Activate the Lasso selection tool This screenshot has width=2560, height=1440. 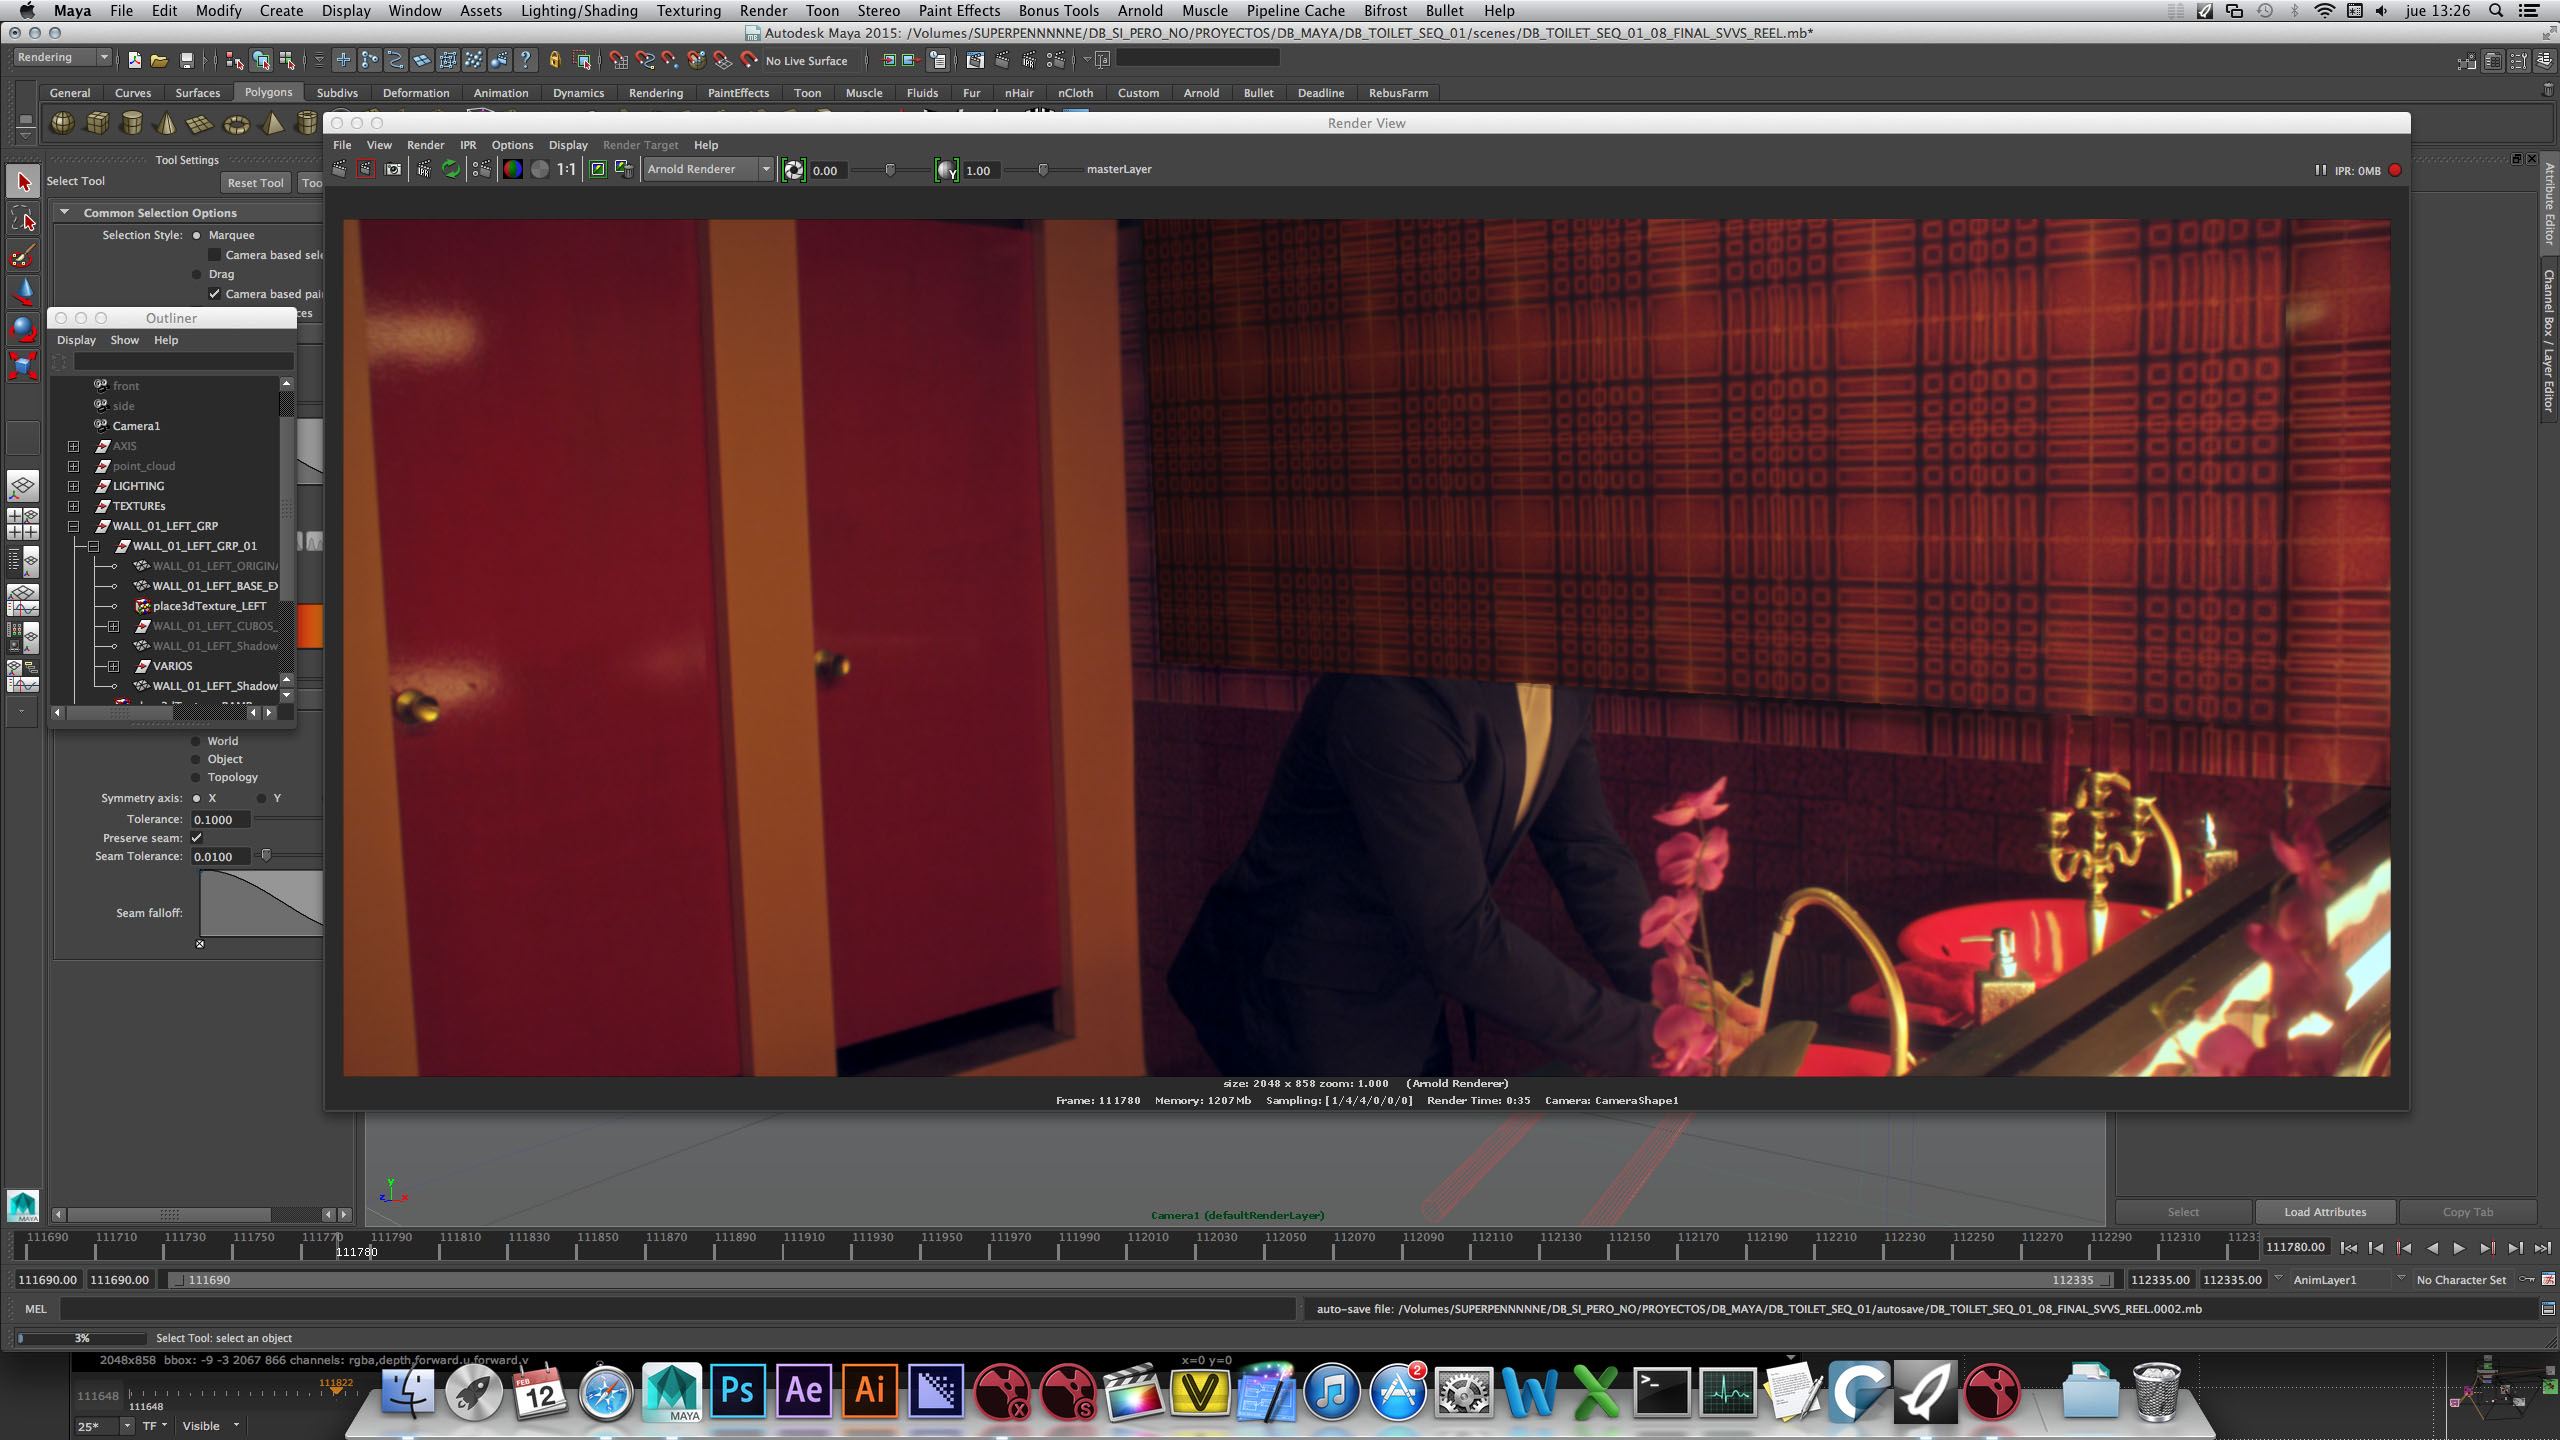[x=24, y=219]
